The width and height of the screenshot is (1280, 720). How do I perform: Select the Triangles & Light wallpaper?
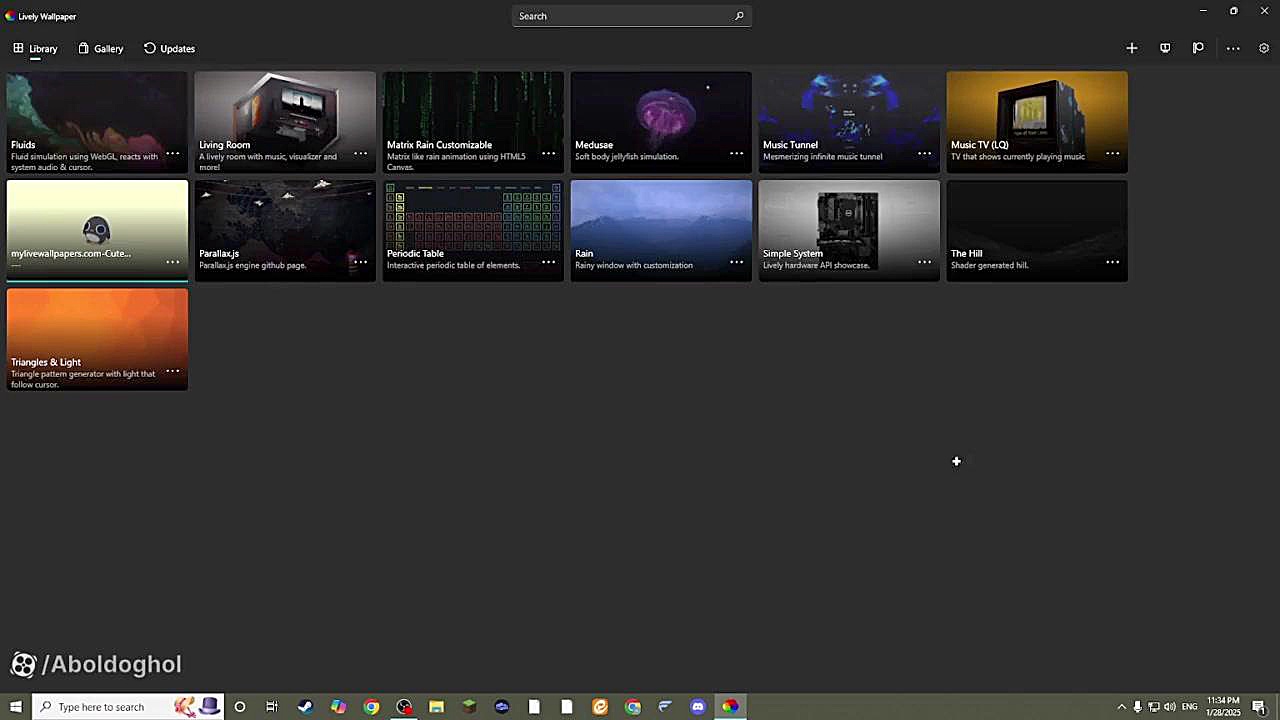coord(96,325)
